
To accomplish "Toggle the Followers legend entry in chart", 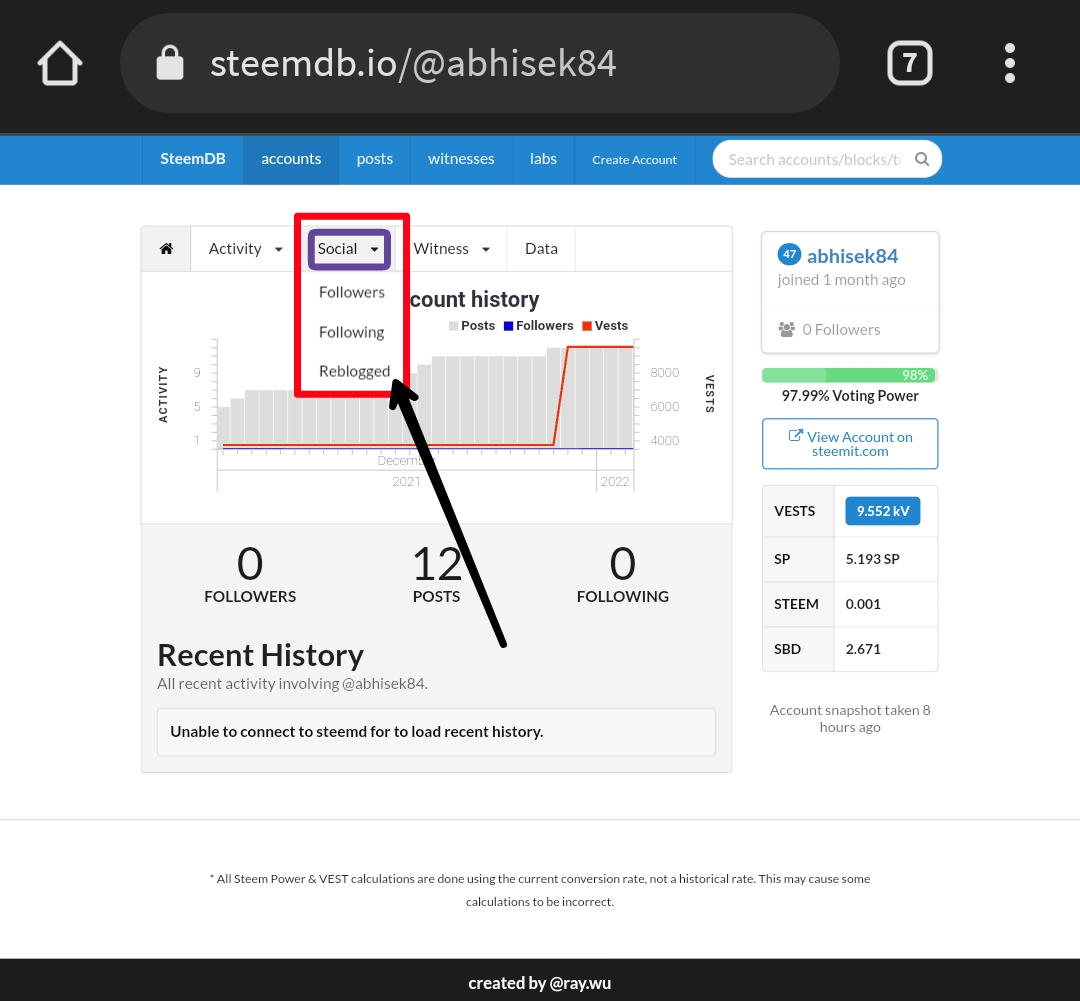I will (x=539, y=326).
